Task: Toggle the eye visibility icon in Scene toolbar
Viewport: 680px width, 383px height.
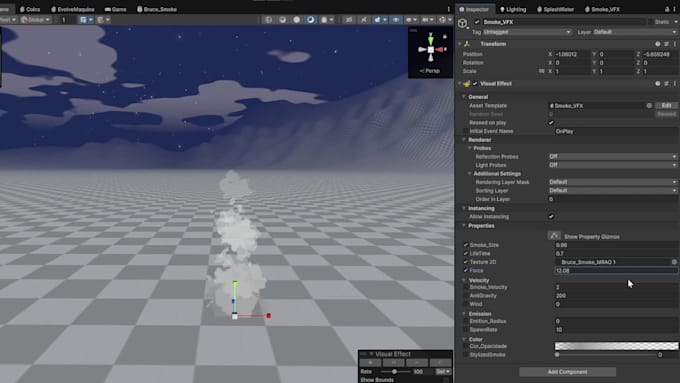Action: coord(396,20)
